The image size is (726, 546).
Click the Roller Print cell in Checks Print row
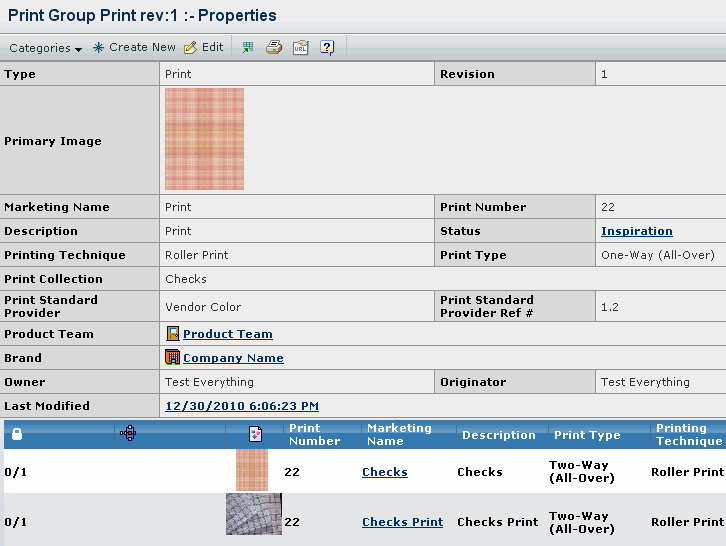tap(688, 522)
